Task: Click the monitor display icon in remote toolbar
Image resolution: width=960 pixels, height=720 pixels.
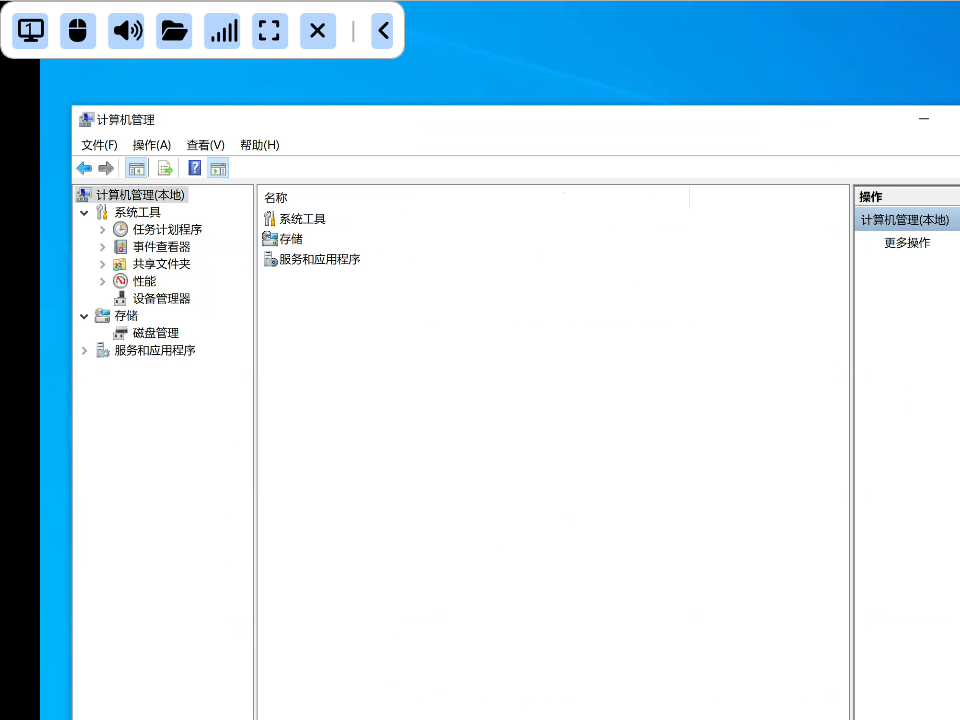Action: click(x=30, y=31)
